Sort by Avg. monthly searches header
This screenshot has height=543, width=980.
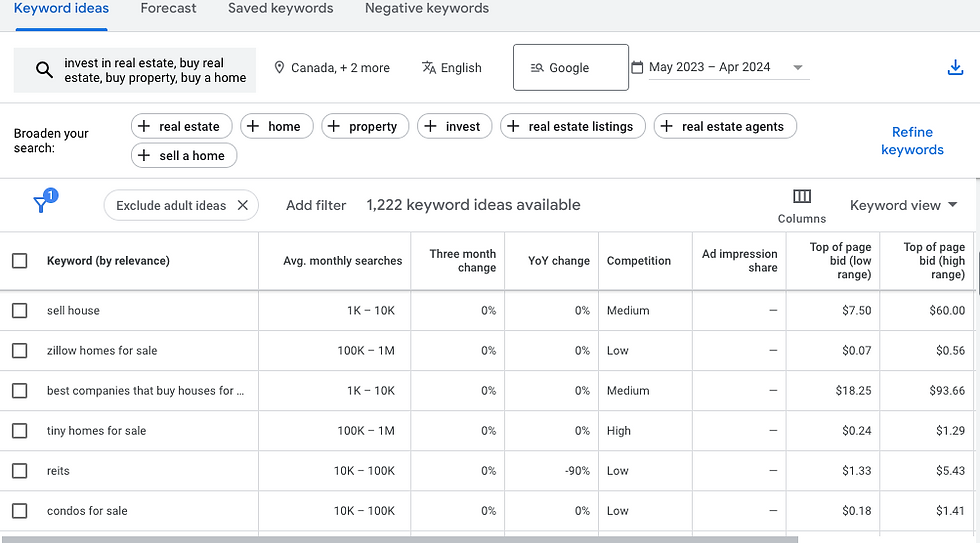click(x=342, y=261)
